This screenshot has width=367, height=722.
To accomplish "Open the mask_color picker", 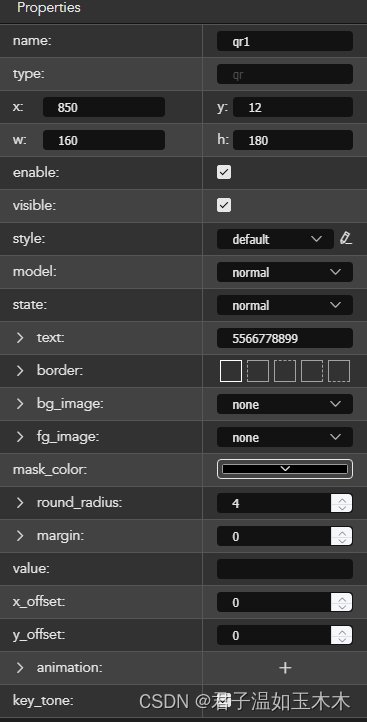I will pos(285,469).
